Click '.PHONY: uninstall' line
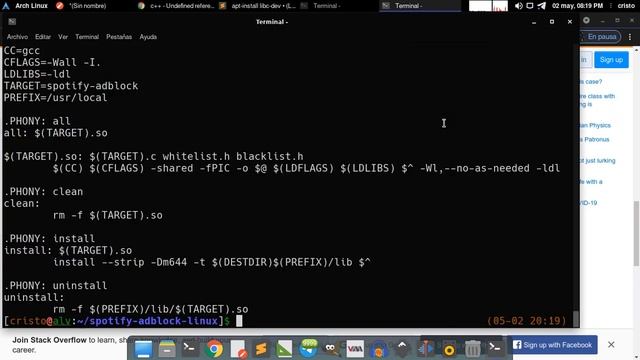The height and width of the screenshot is (360, 640). coord(56,285)
